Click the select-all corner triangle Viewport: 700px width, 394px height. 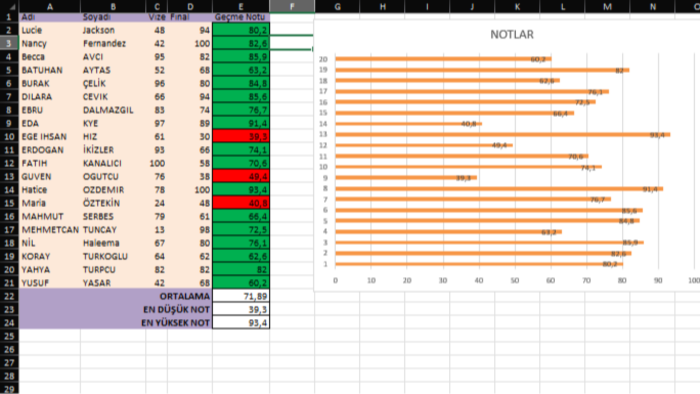point(9,6)
